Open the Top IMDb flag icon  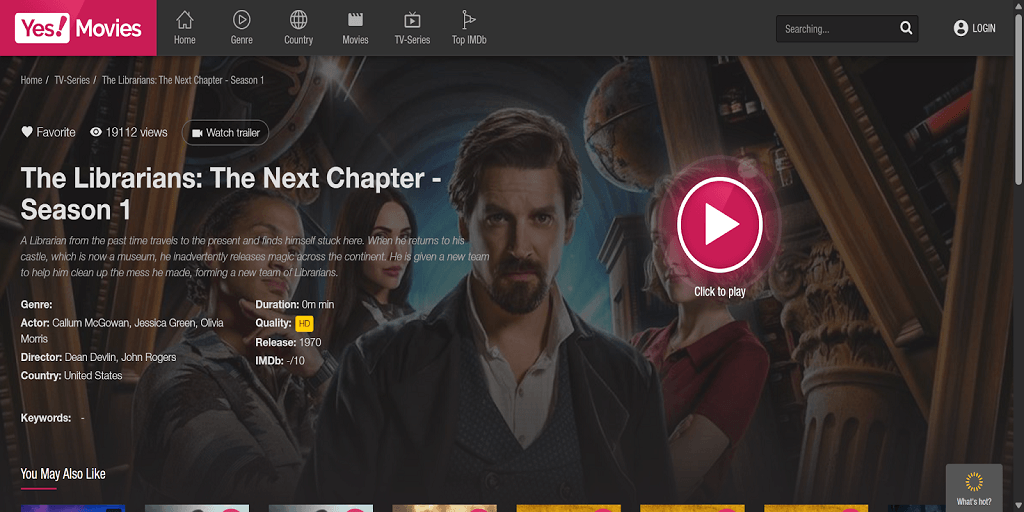(469, 20)
